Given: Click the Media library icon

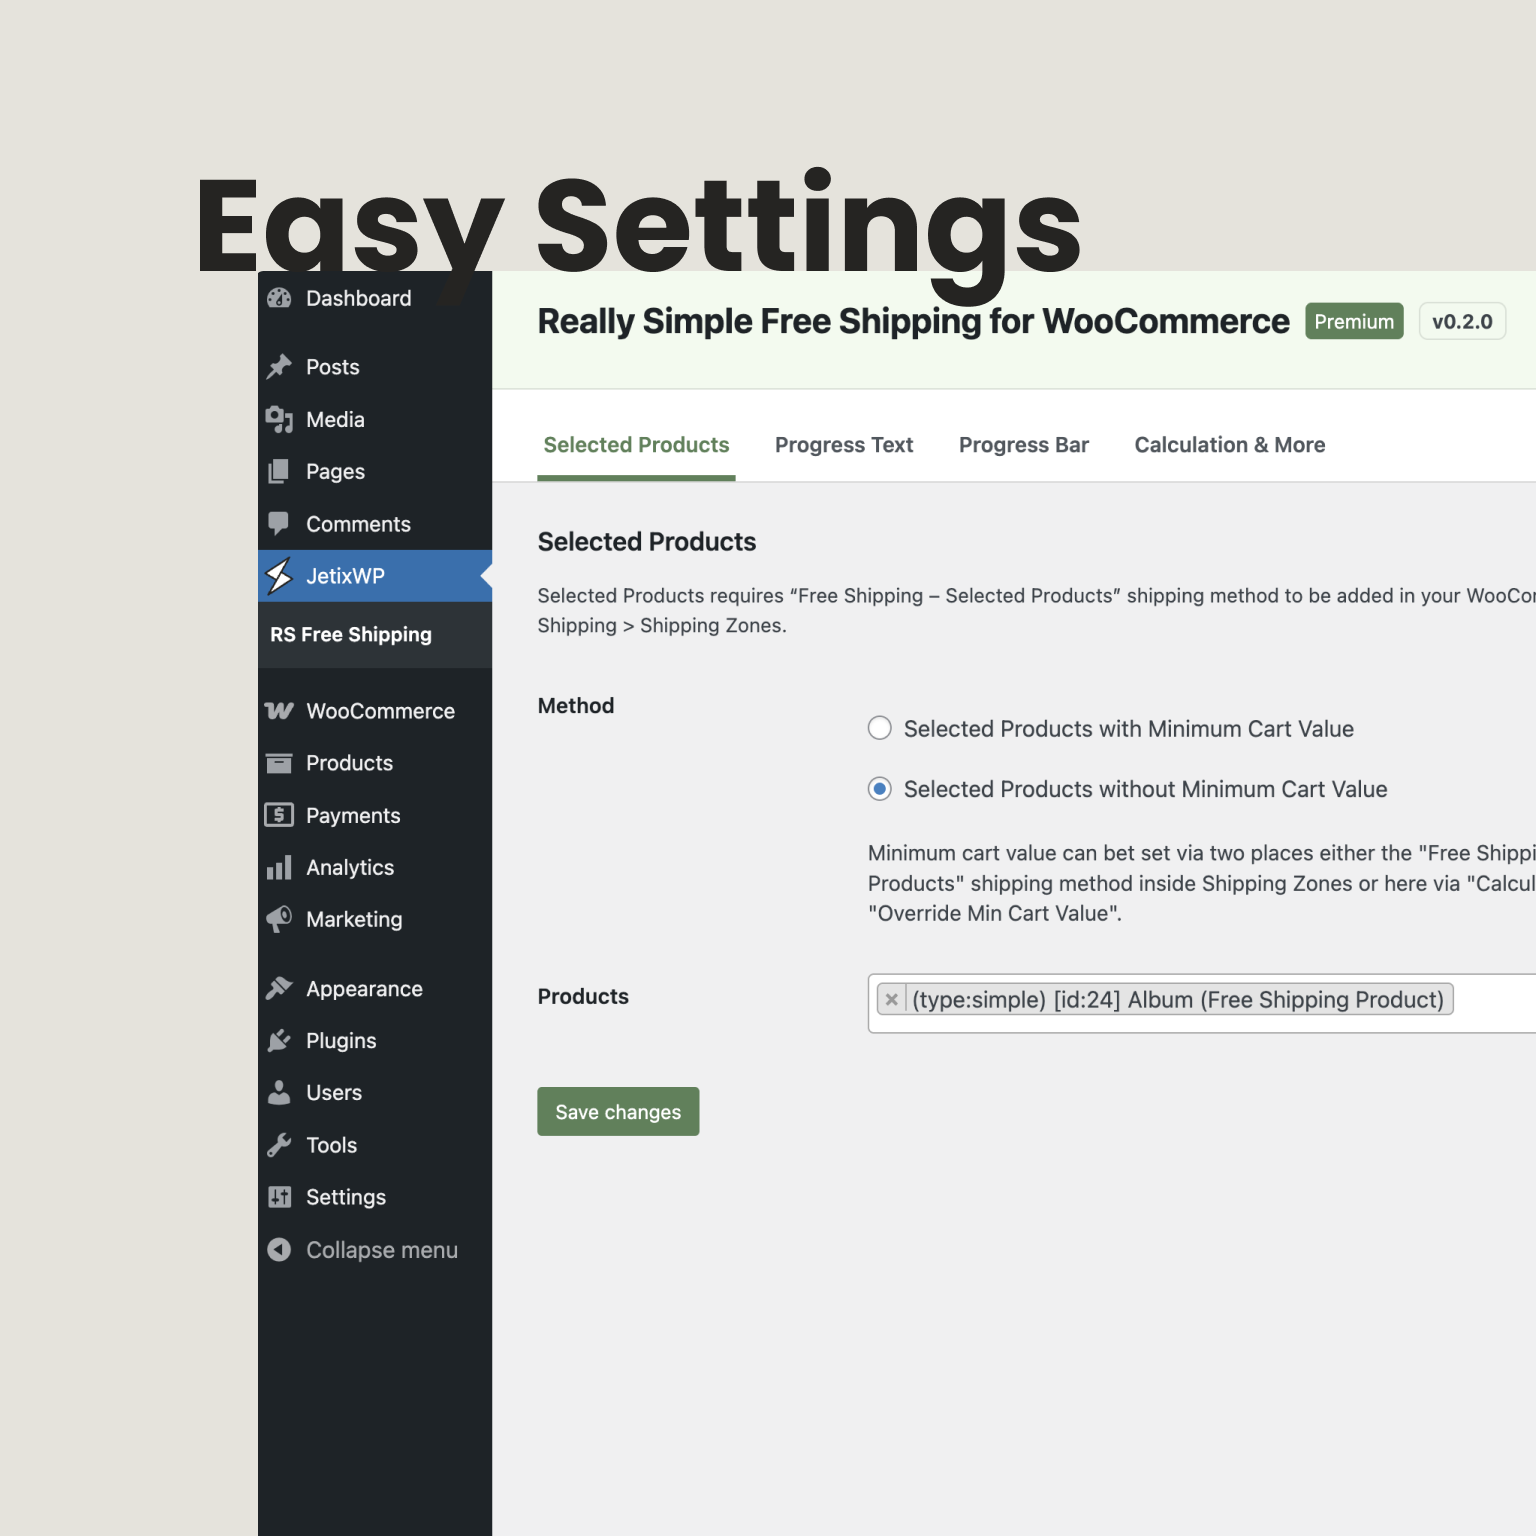Looking at the screenshot, I should click(279, 420).
